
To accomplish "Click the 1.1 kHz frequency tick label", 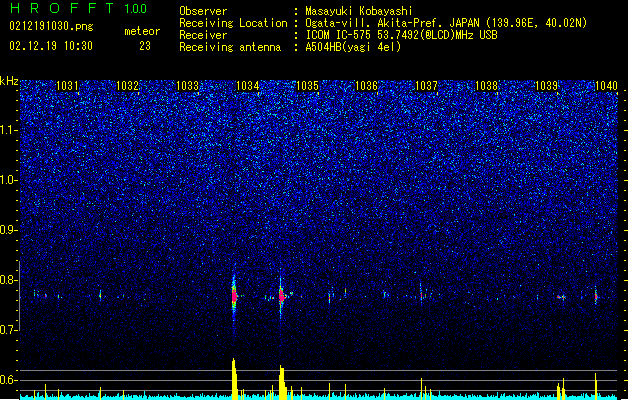I will coord(9,130).
